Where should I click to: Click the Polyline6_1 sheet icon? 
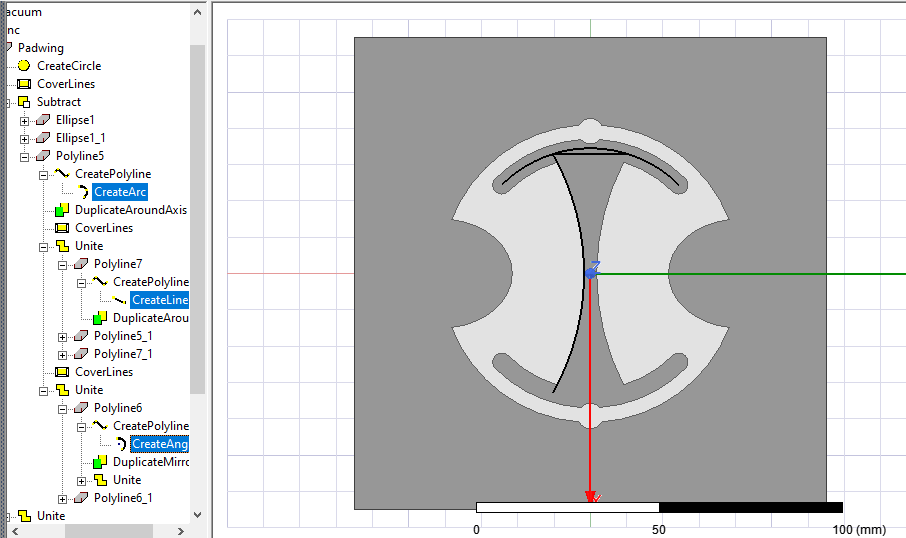click(x=81, y=498)
